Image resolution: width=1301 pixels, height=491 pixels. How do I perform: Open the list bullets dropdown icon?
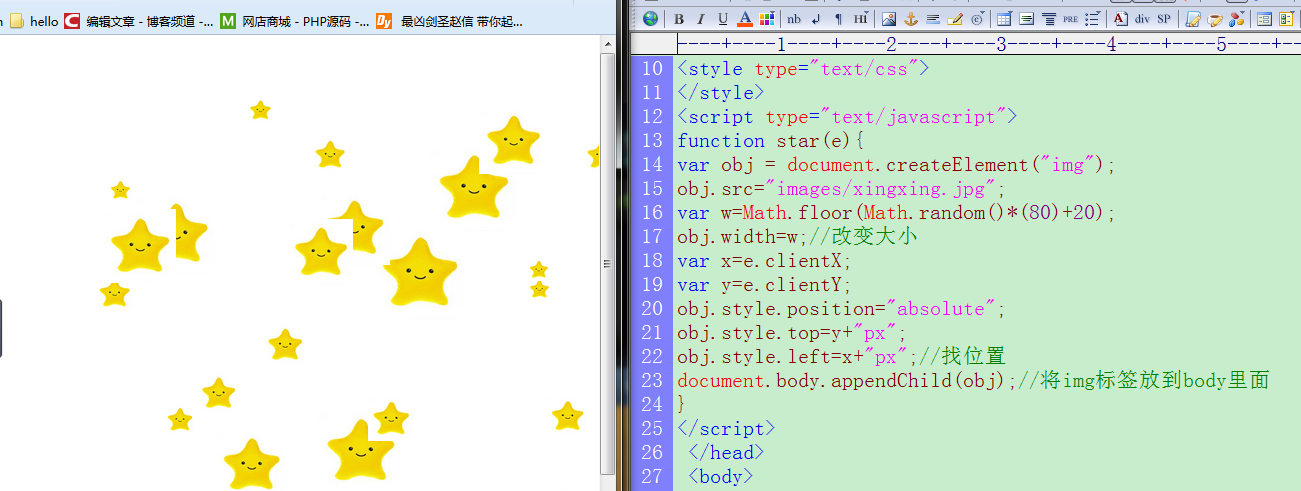[x=1093, y=18]
